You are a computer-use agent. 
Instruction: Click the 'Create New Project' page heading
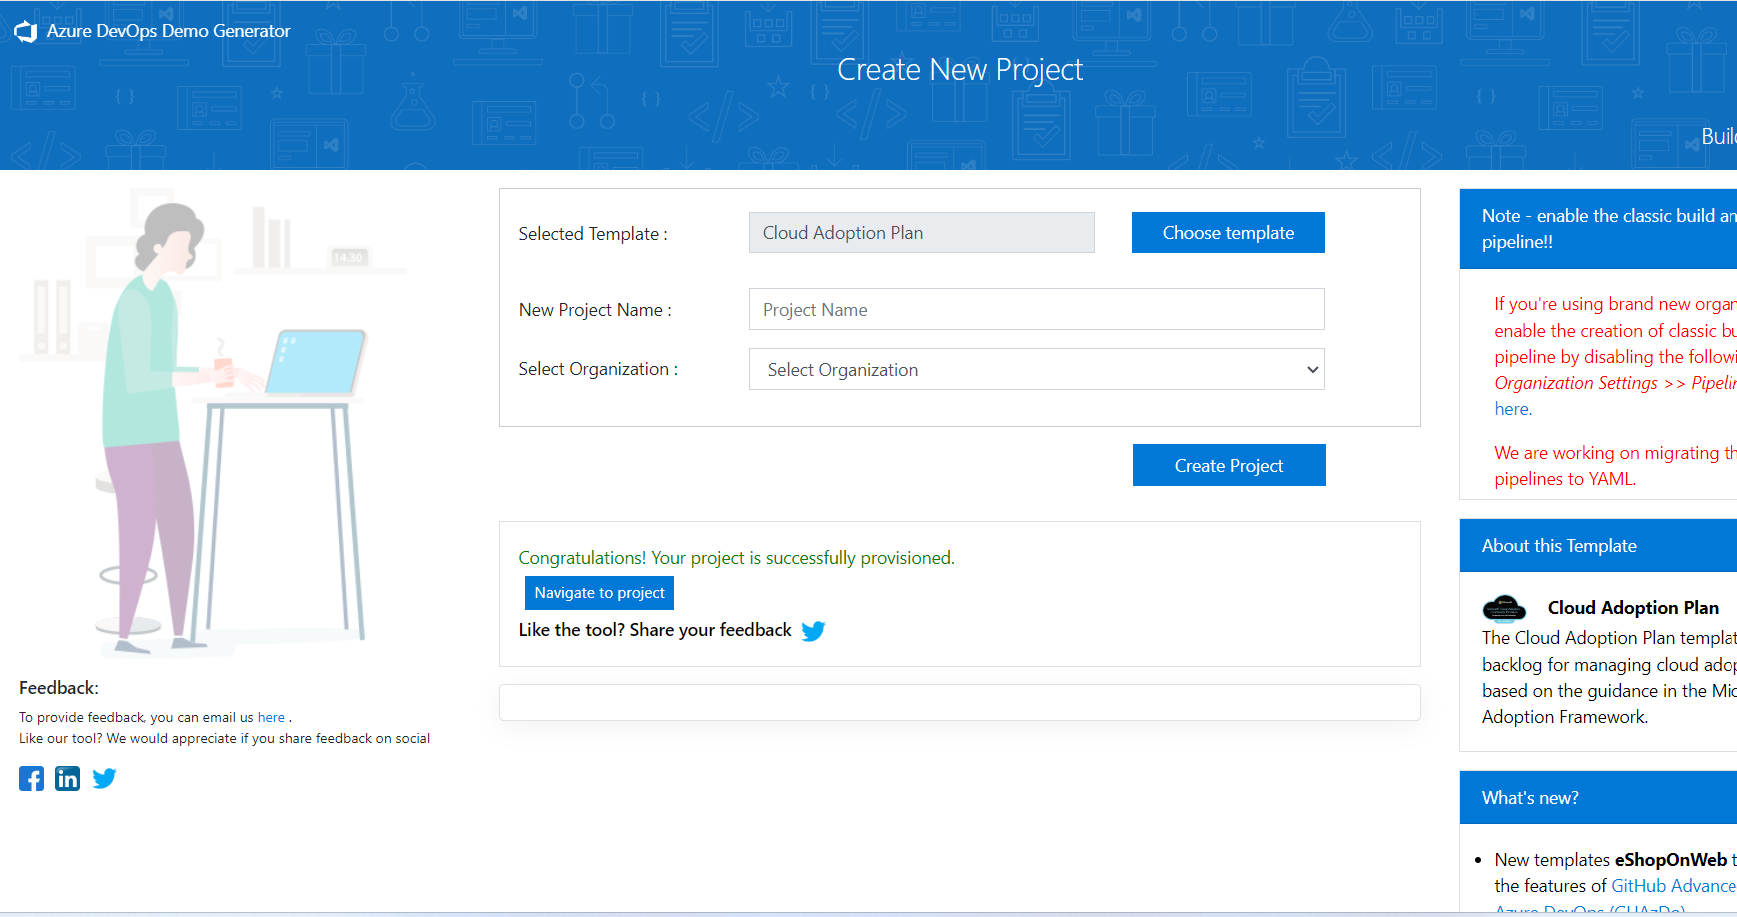point(960,70)
